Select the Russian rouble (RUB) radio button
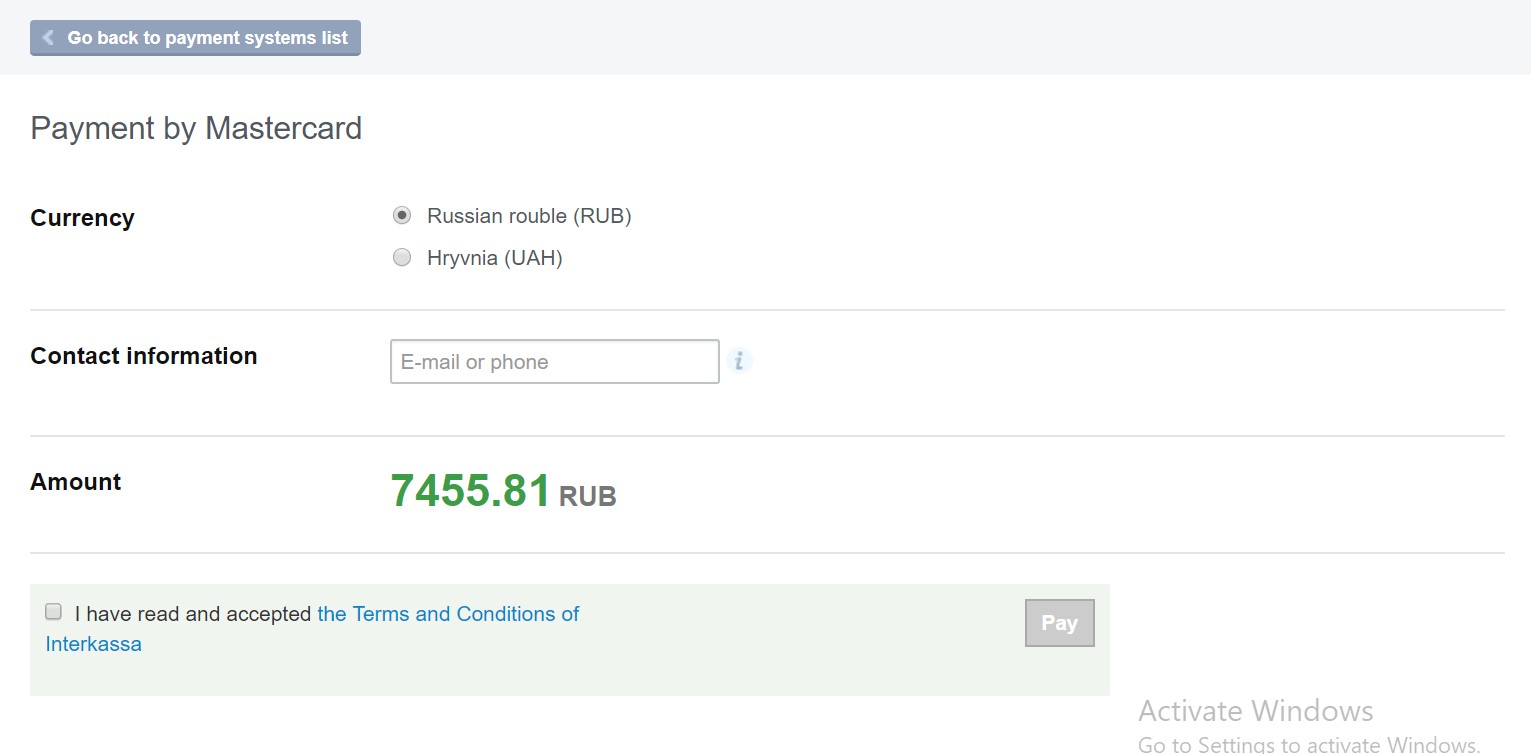The width and height of the screenshot is (1531, 754). (402, 215)
